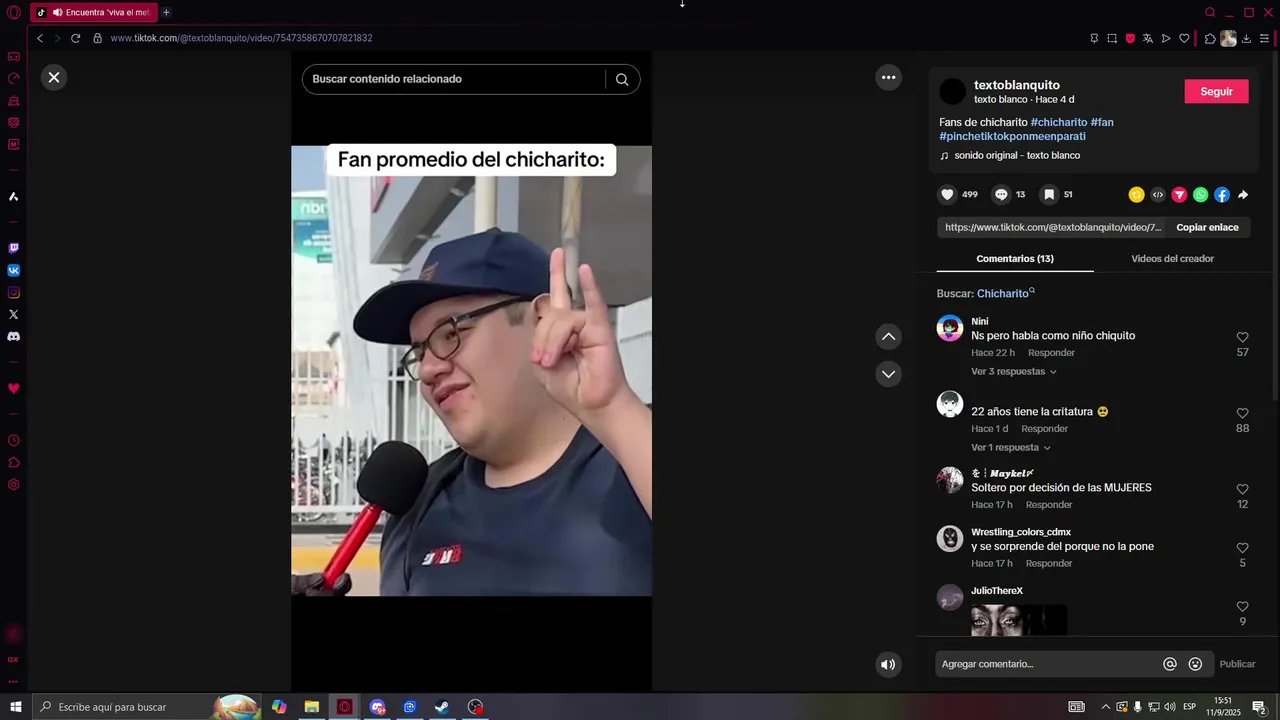Open notification center in system tray

pyautogui.click(x=1259, y=707)
